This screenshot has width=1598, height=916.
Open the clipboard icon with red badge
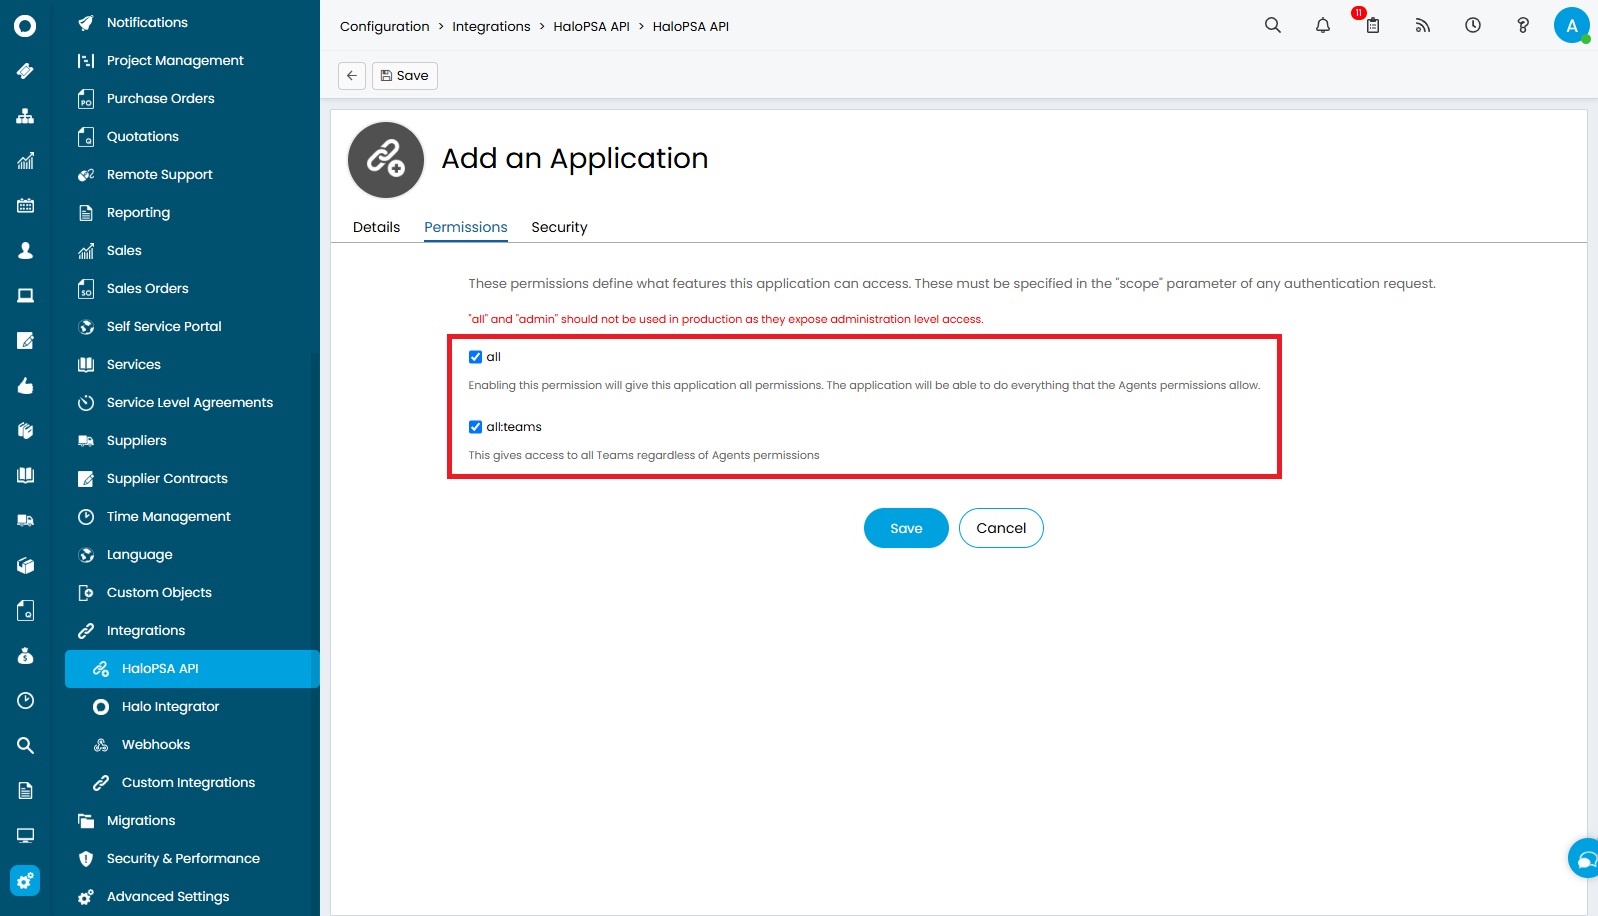(1372, 26)
